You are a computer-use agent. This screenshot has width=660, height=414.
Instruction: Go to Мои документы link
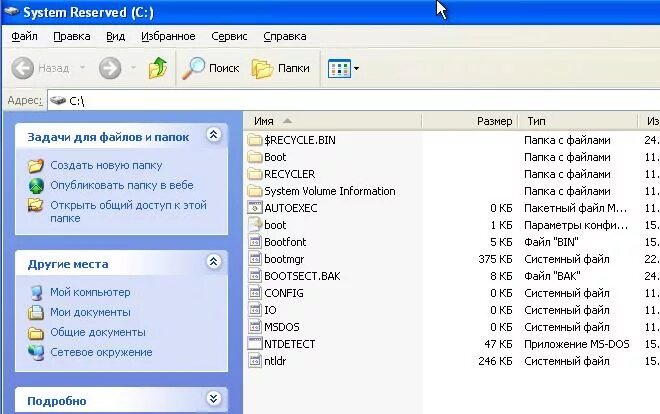90,312
